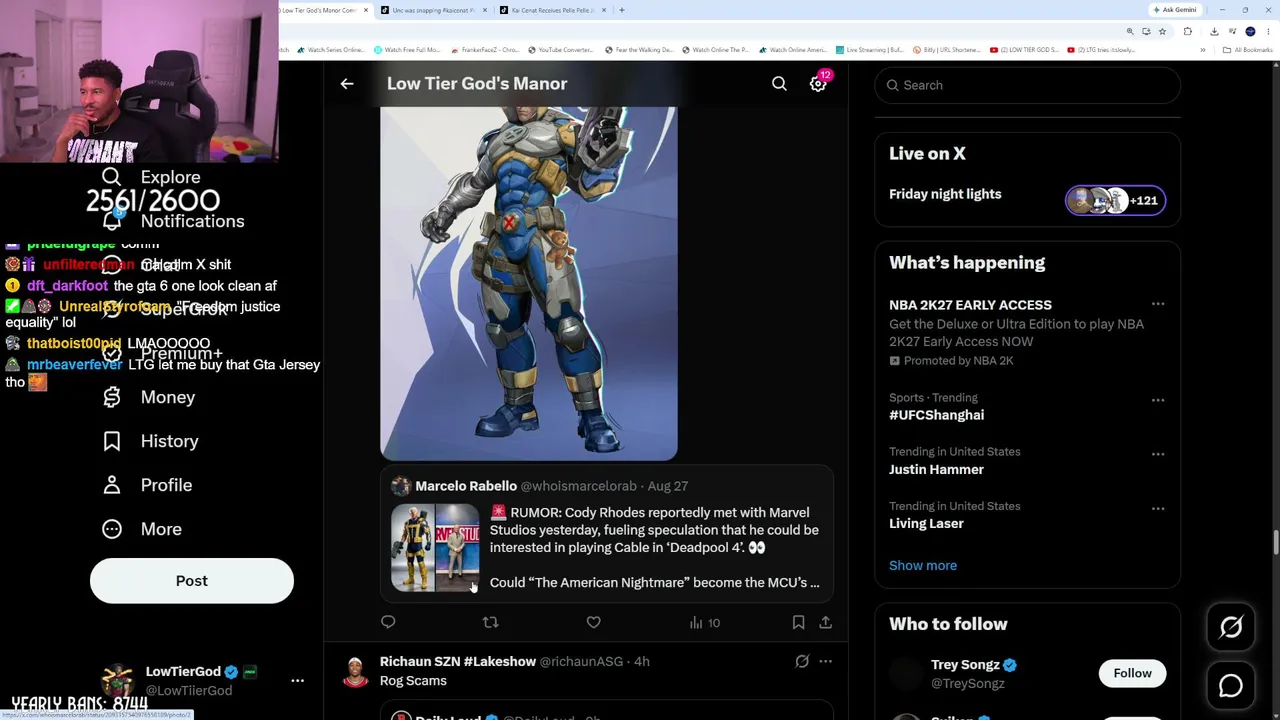The width and height of the screenshot is (1280, 720).
Task: Click Show more under What's happening
Action: [x=923, y=565]
